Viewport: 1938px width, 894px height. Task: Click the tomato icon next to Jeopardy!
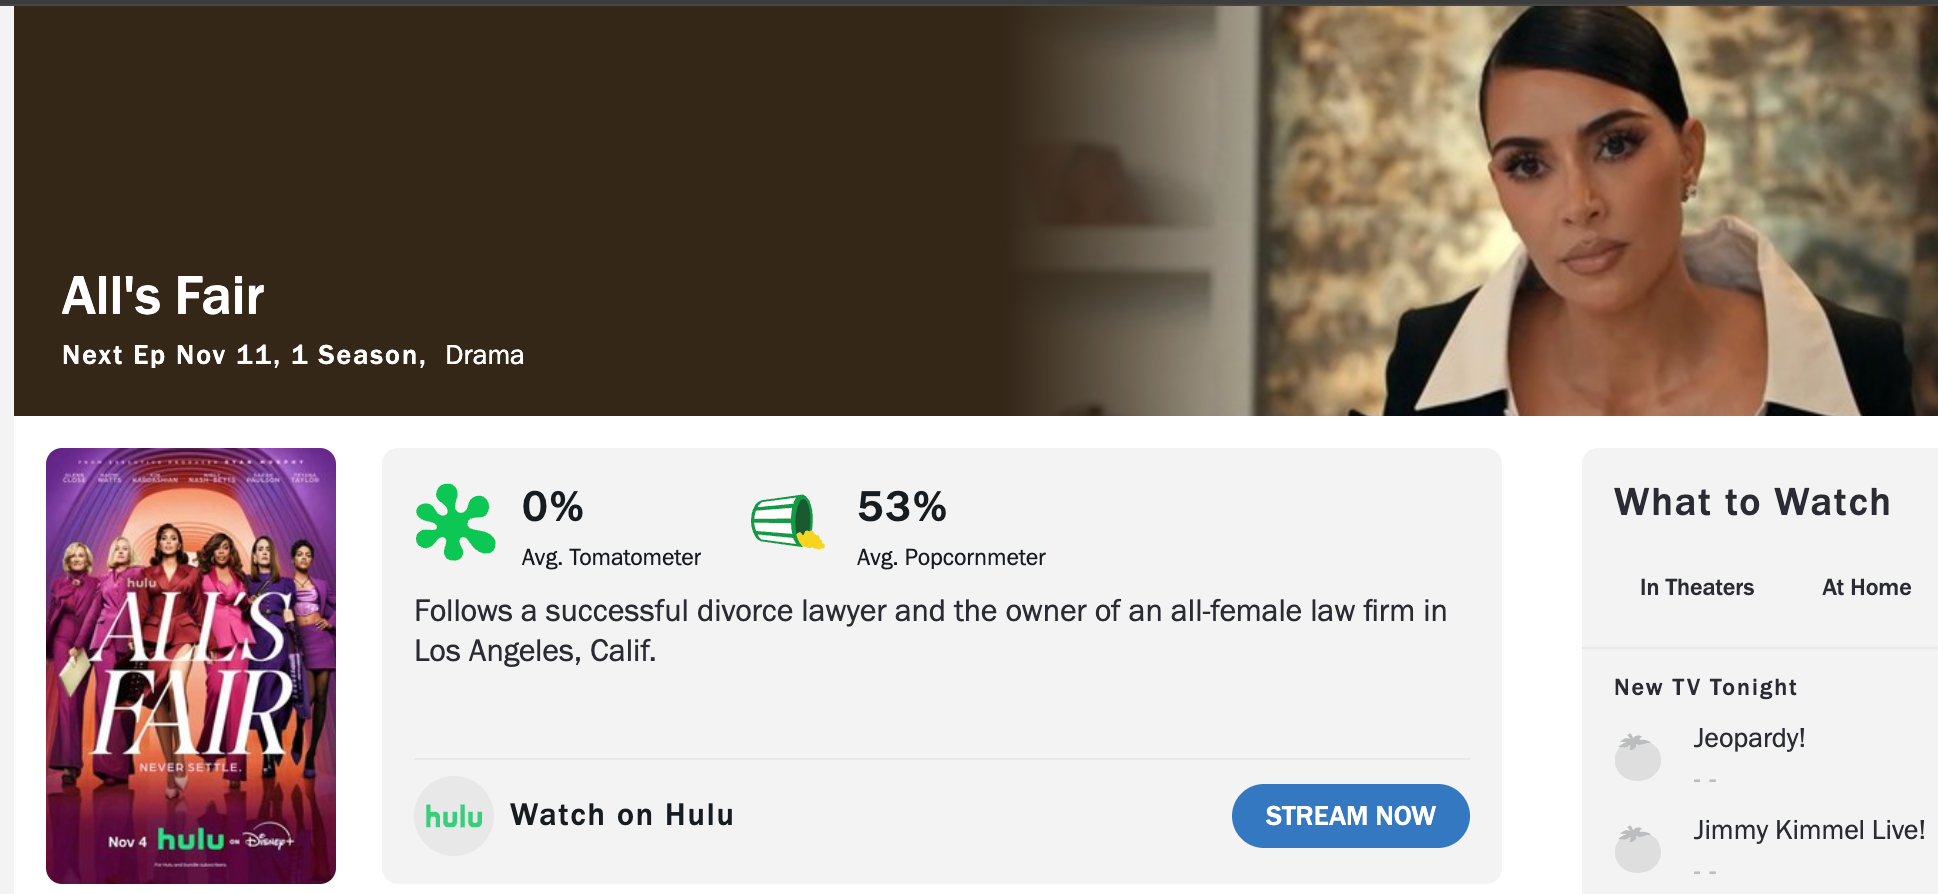1639,757
